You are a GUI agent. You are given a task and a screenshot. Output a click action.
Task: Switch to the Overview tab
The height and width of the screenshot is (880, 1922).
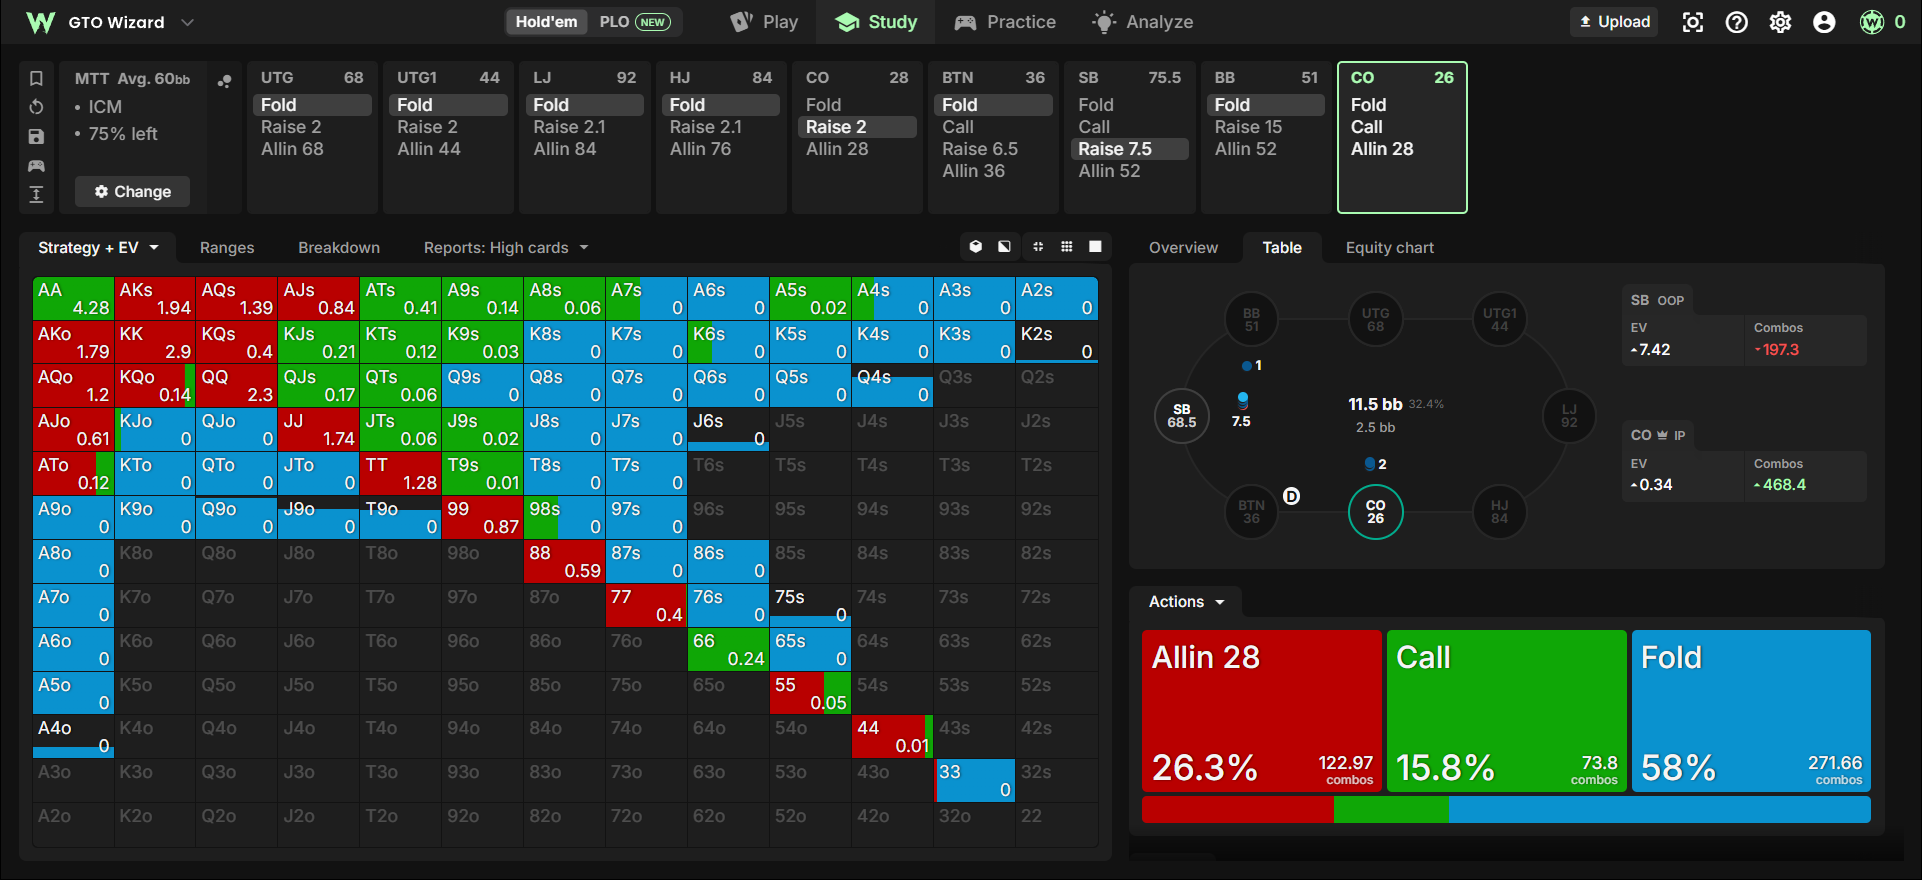(x=1183, y=248)
